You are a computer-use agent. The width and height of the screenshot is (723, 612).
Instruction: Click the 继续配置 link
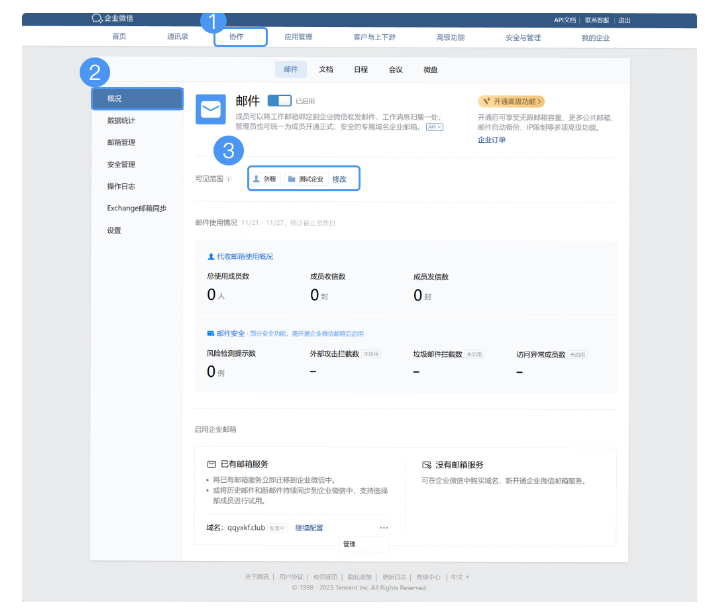(x=309, y=527)
